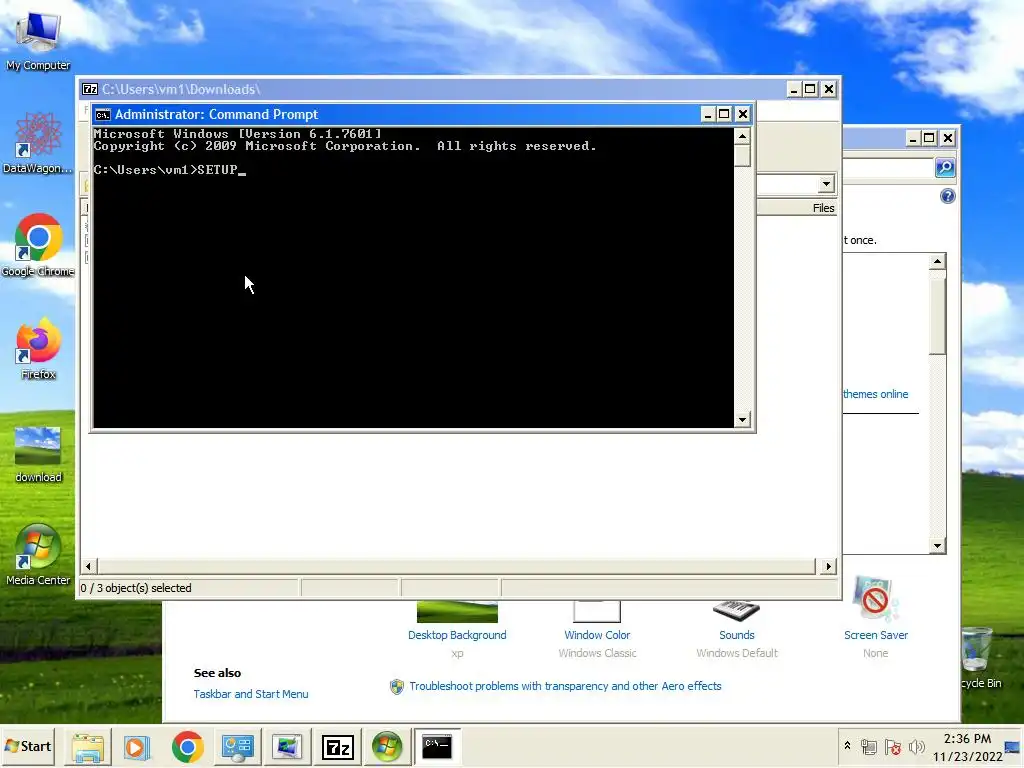Open Sounds settings
1024x768 pixels.
click(737, 635)
